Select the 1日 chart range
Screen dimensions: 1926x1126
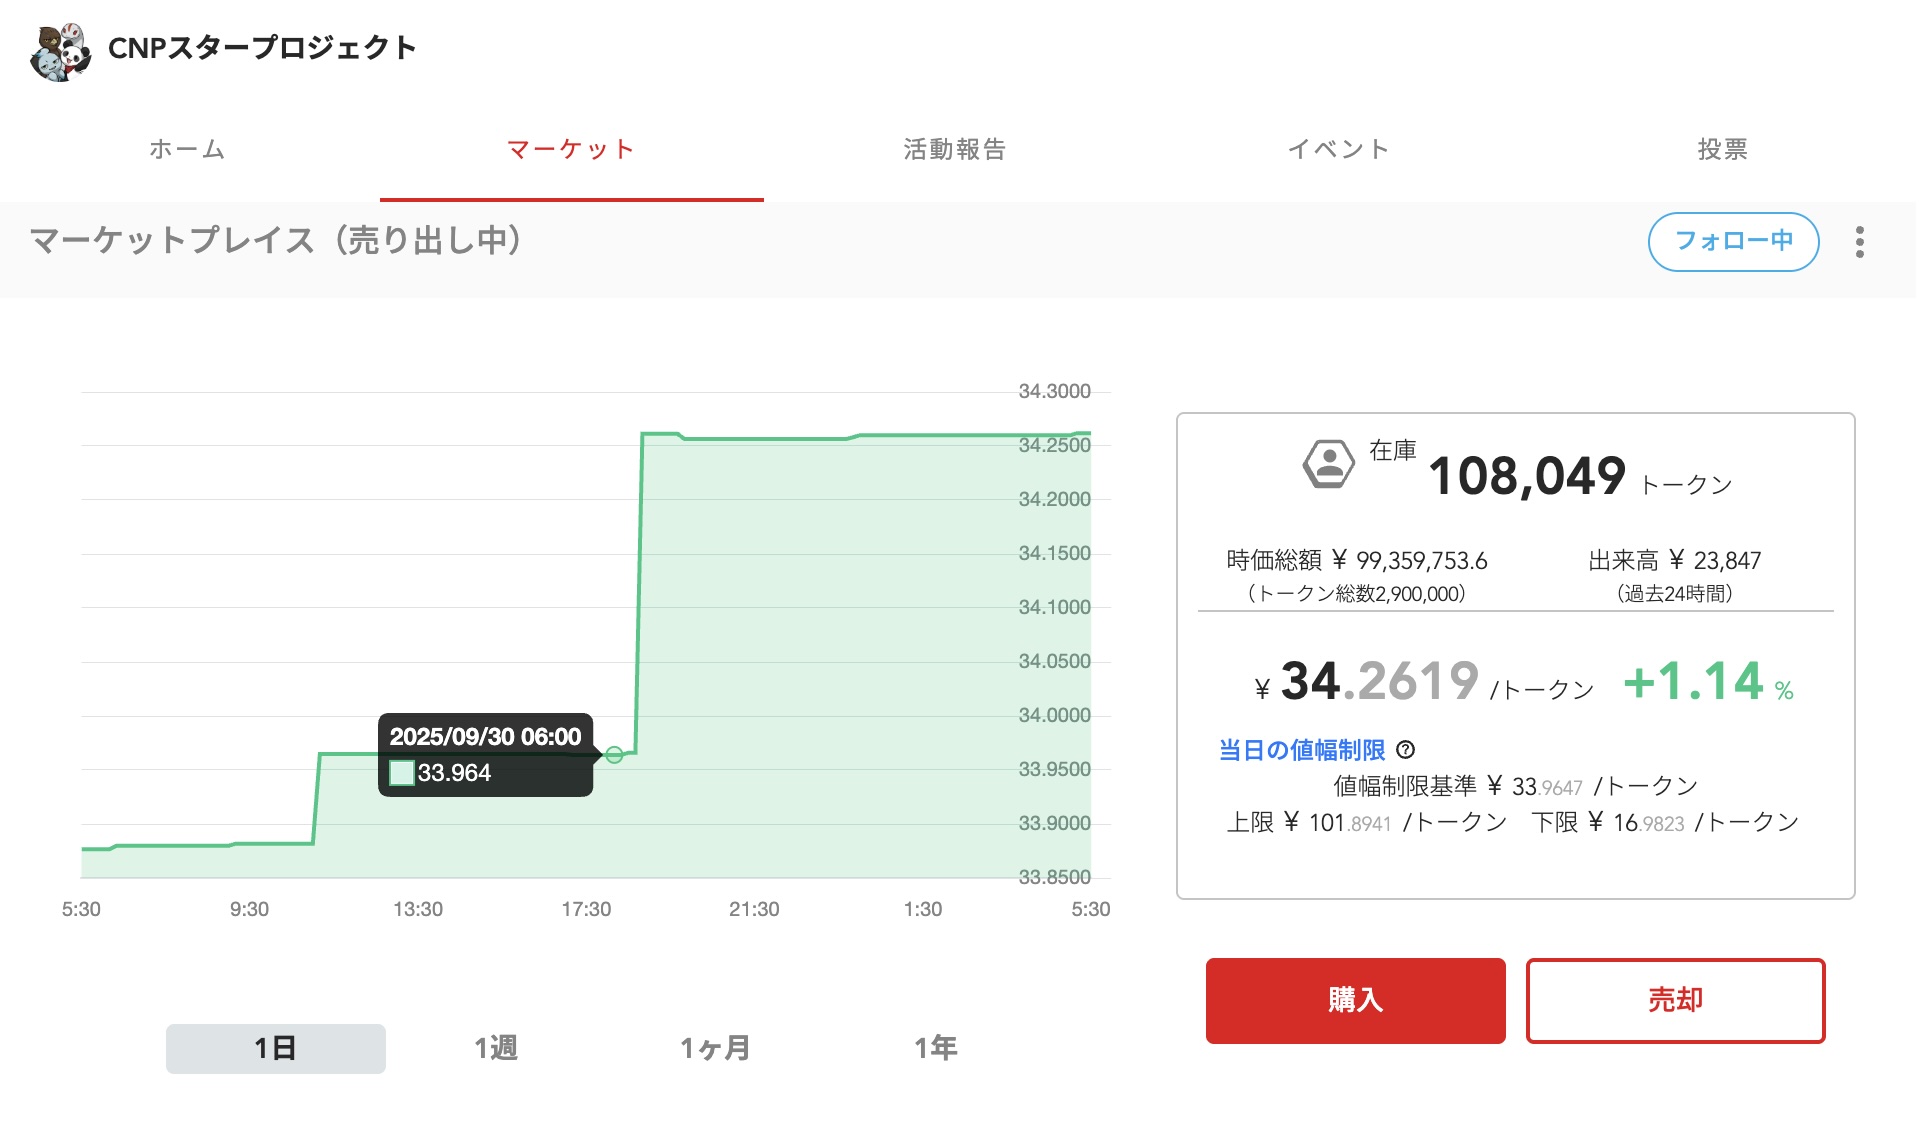tap(275, 1048)
